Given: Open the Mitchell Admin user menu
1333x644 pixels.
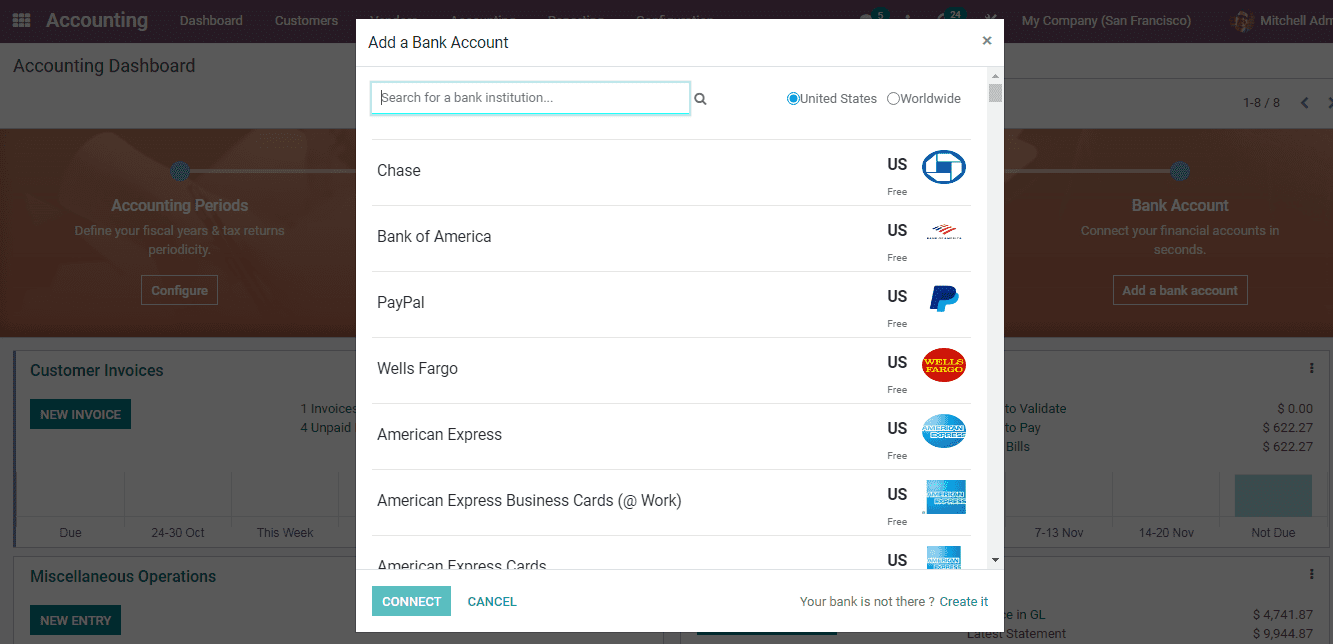Looking at the screenshot, I should (x=1290, y=20).
